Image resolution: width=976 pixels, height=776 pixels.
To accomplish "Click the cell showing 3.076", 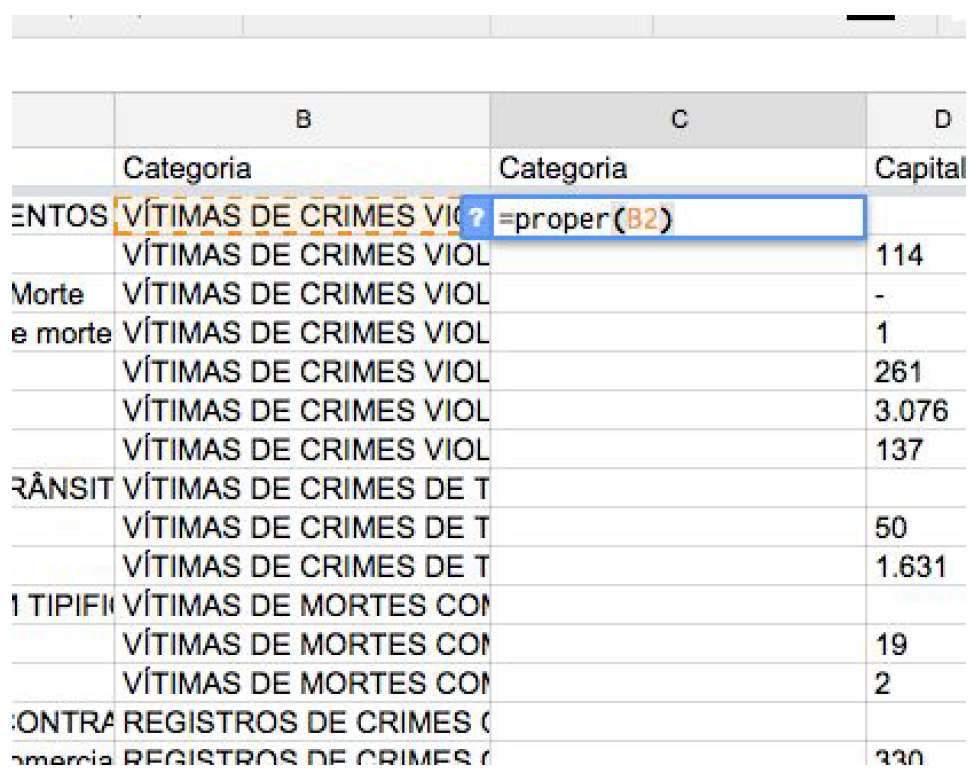I will 920,411.
